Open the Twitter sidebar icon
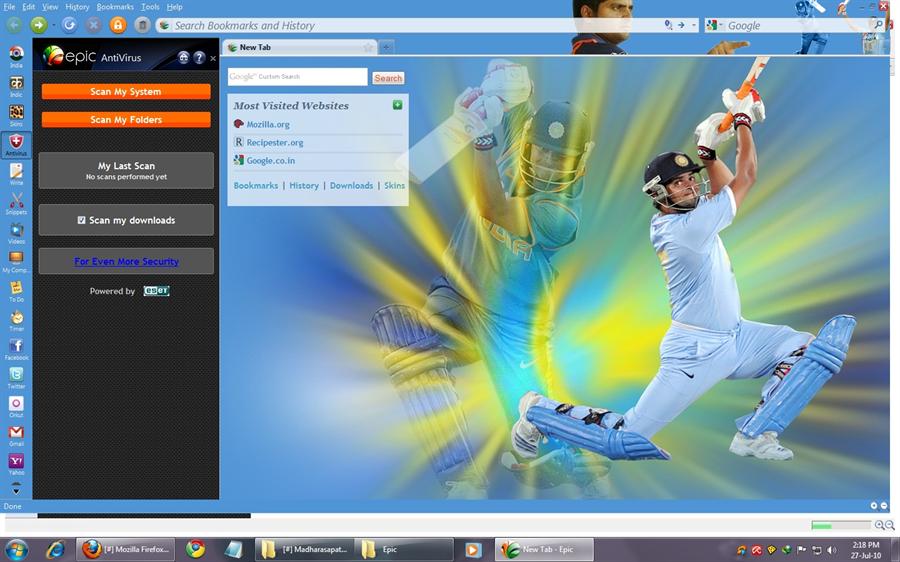 [x=16, y=377]
